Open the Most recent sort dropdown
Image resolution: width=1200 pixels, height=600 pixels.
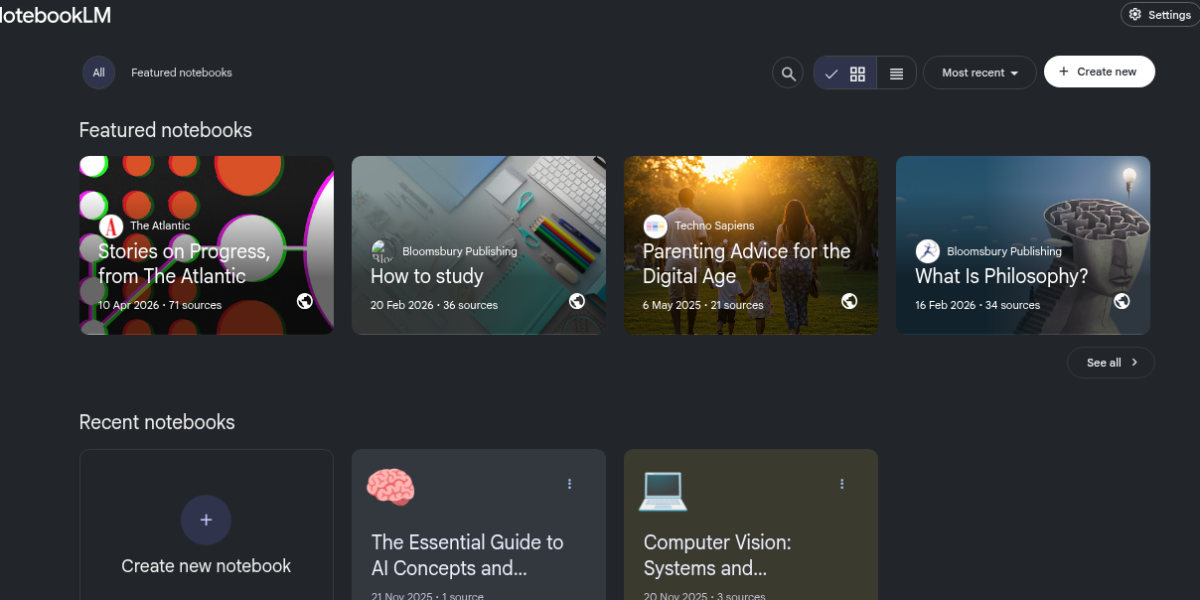979,73
